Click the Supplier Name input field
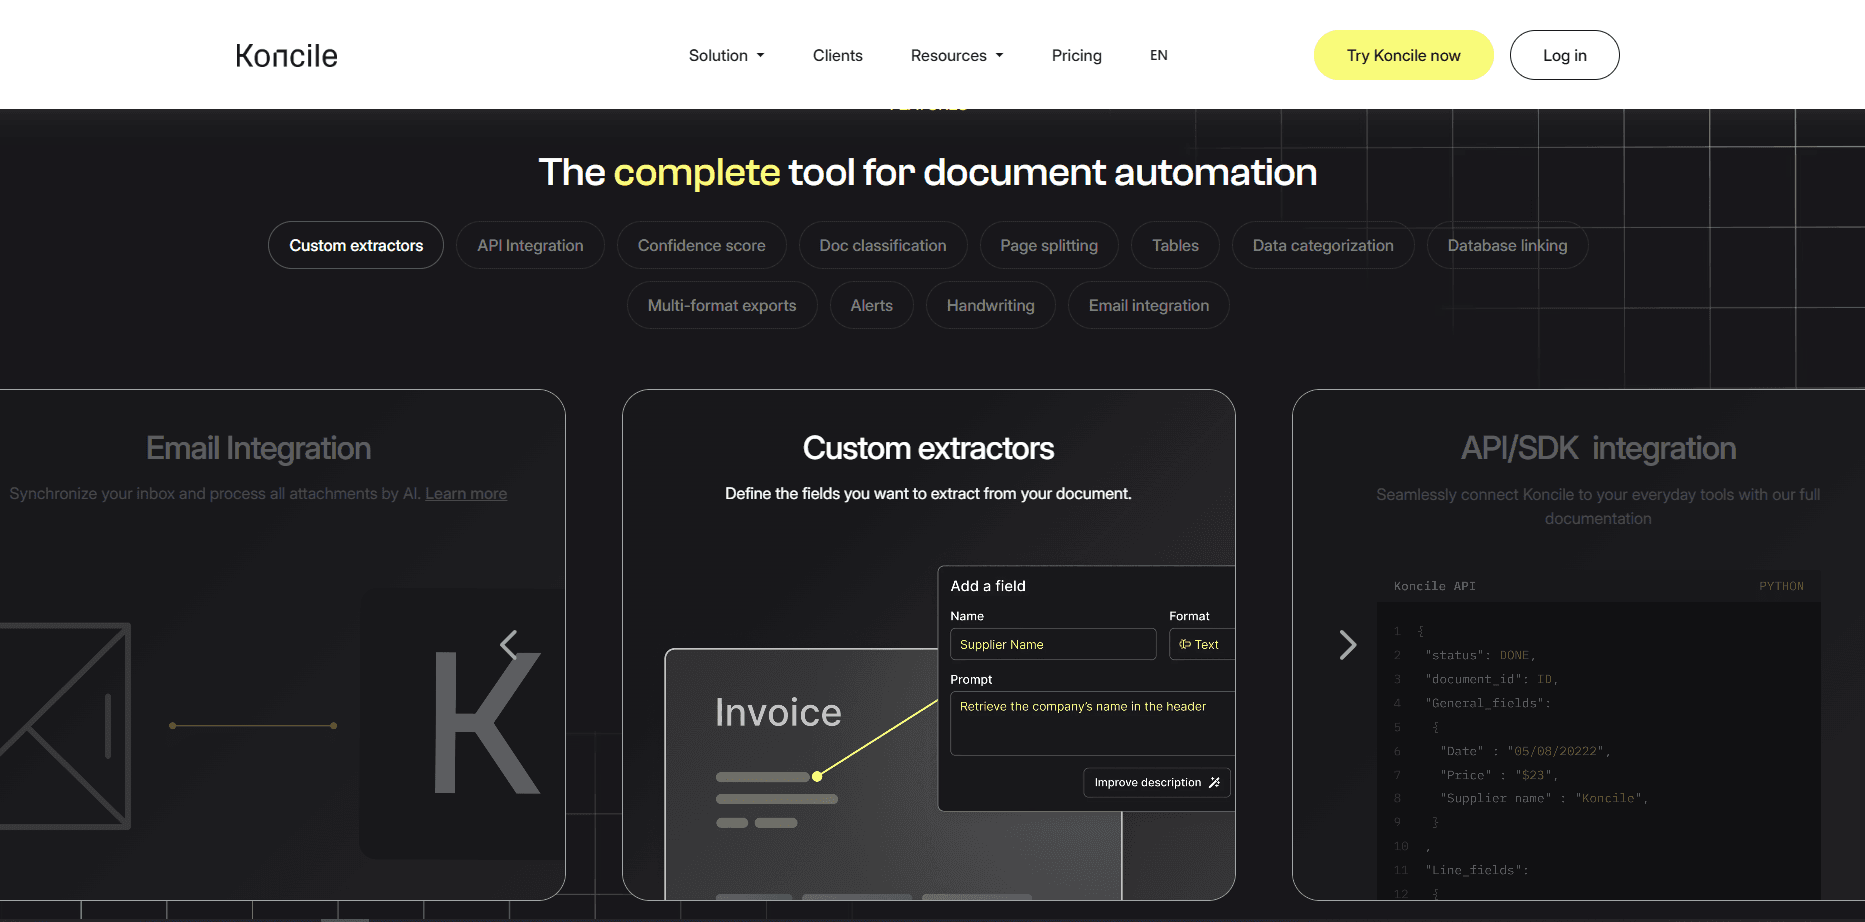This screenshot has height=922, width=1865. point(1053,644)
